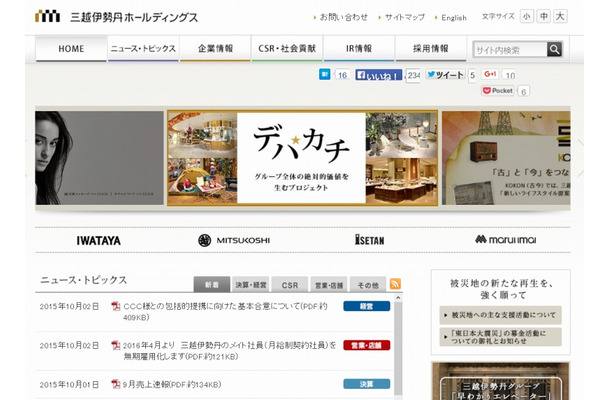Open 早わかりエレベーター banner
Image resolution: width=610 pixels, height=400 pixels.
point(501,381)
